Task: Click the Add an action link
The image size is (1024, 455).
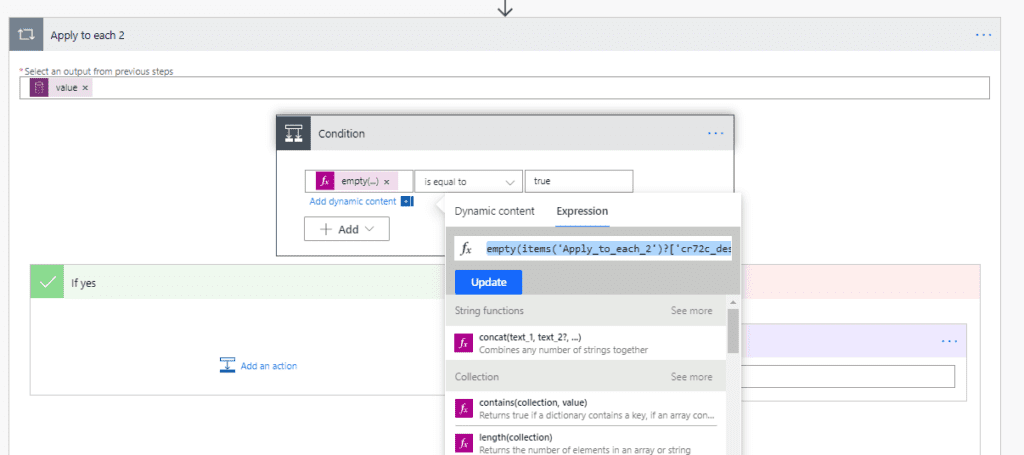Action: [x=268, y=366]
